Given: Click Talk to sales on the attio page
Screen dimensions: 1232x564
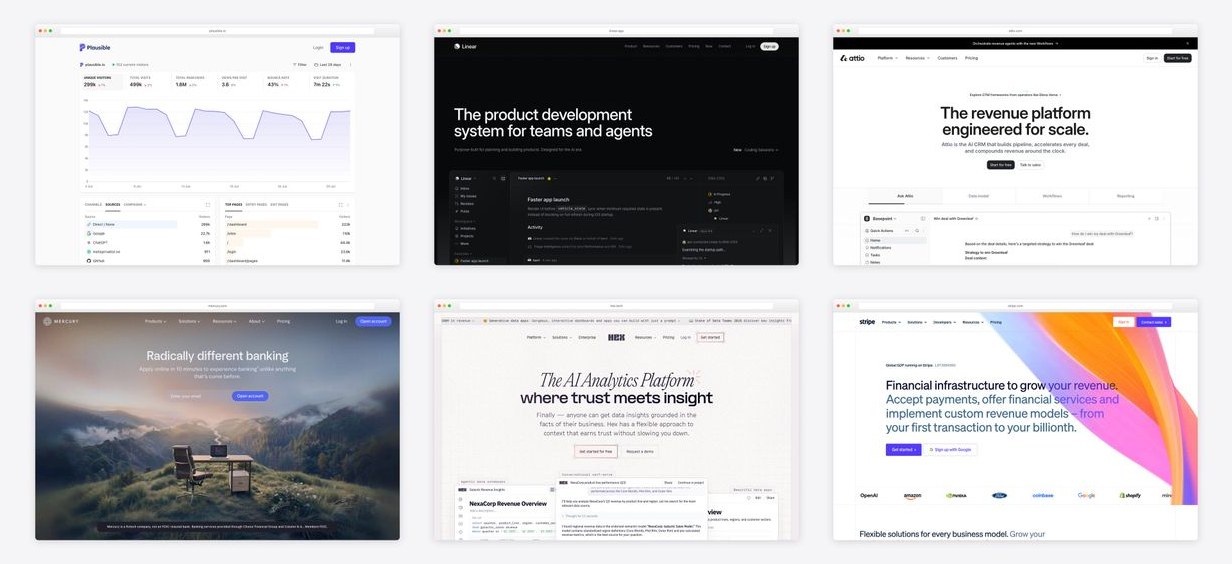Looking at the screenshot, I should (x=1030, y=165).
